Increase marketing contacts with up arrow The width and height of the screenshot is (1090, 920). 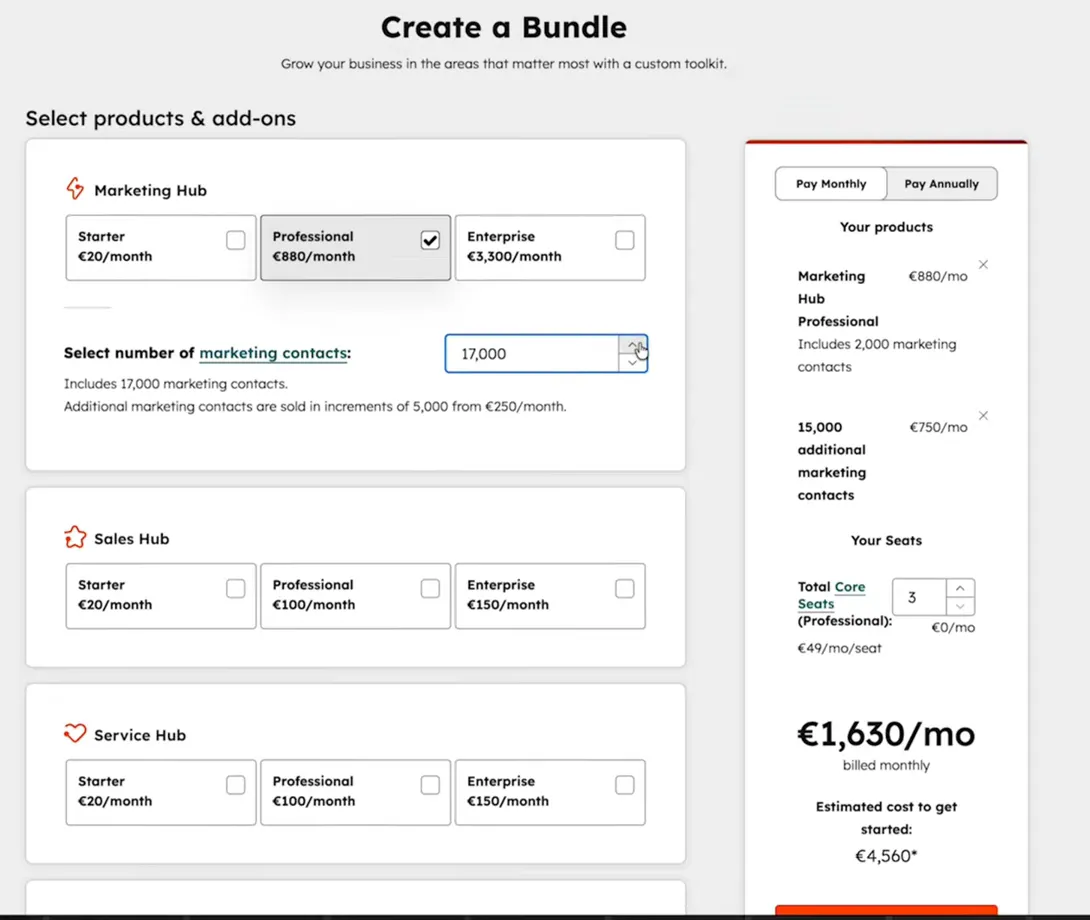(x=632, y=345)
